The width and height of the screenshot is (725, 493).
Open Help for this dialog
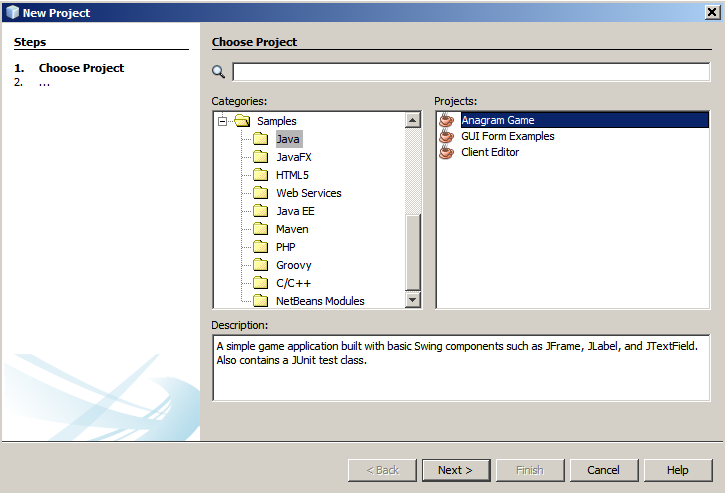(x=677, y=470)
